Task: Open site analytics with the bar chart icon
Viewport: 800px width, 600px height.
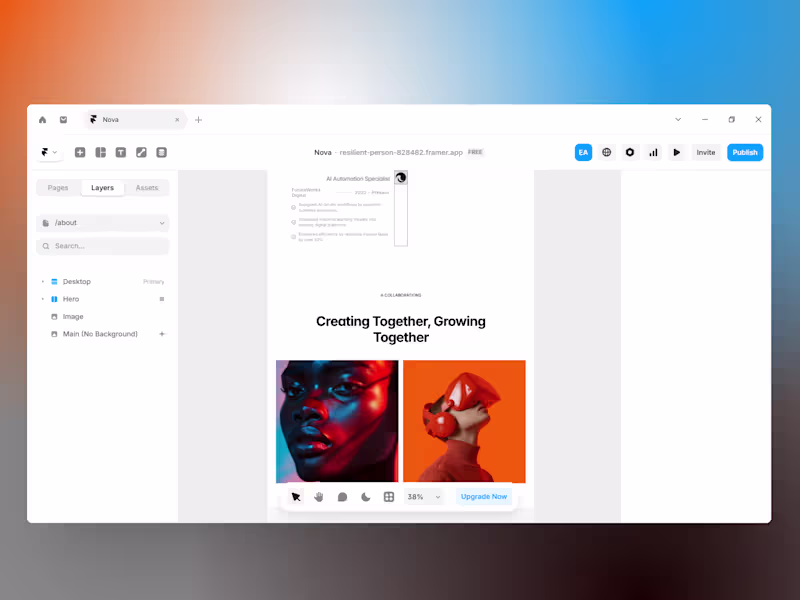Action: click(x=652, y=152)
